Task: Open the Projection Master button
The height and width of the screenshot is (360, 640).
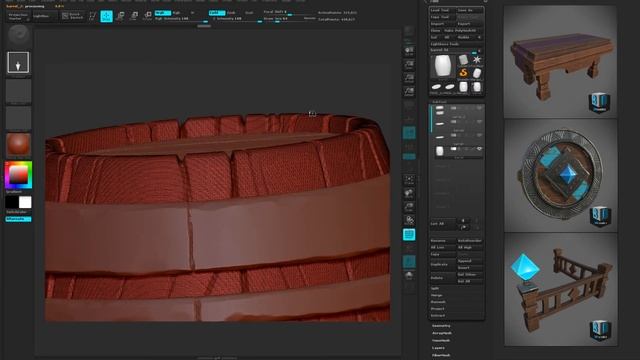Action: pyautogui.click(x=18, y=16)
